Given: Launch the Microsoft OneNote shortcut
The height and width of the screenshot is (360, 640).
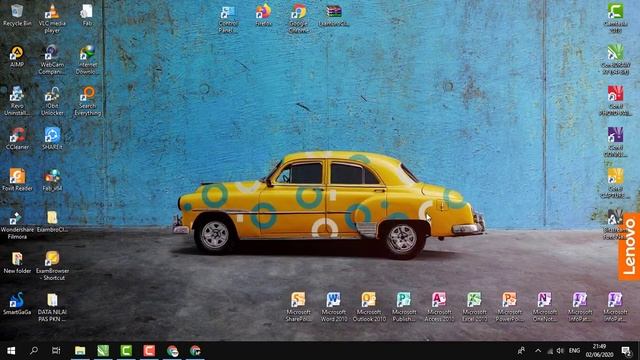Looking at the screenshot, I should click(x=544, y=307).
